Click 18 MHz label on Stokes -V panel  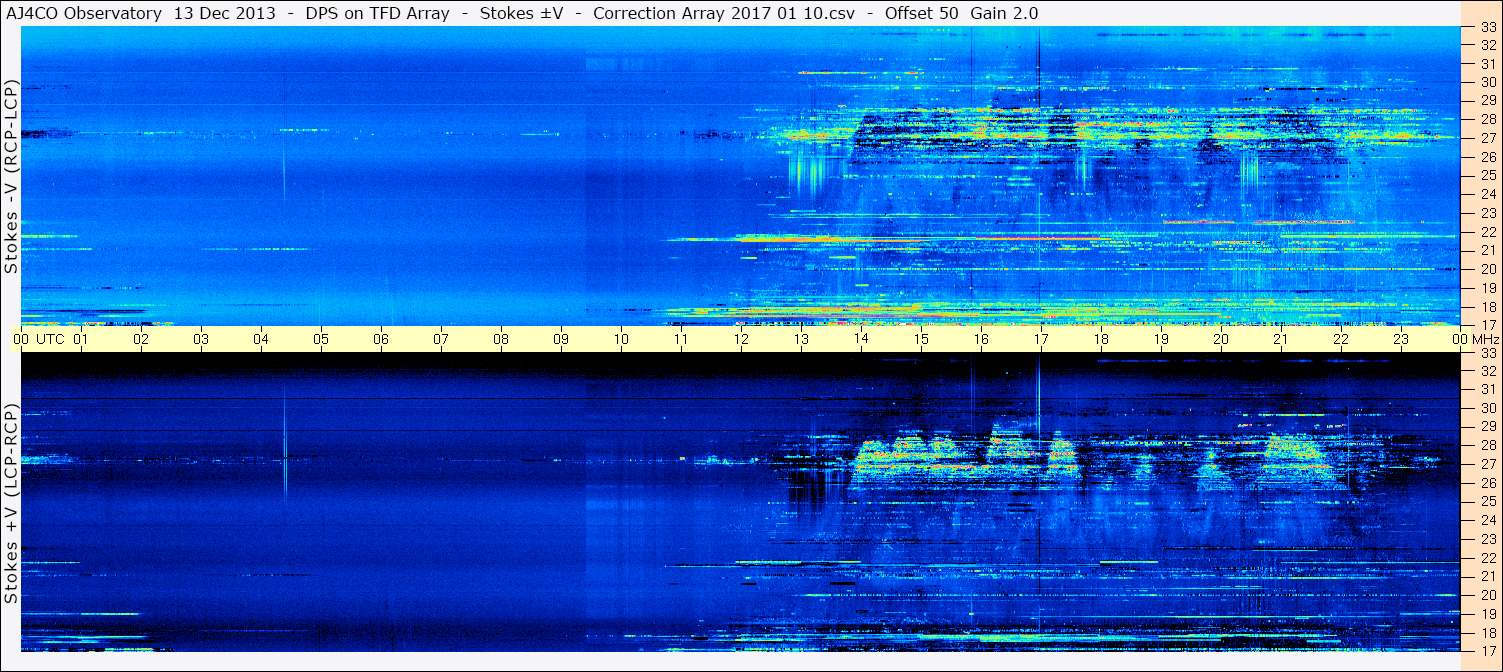[1488, 306]
